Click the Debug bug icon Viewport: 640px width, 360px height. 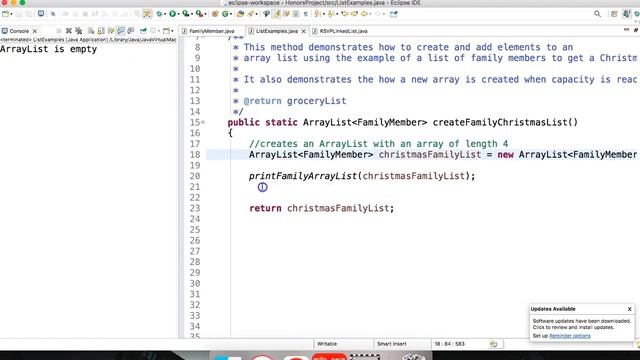coord(159,14)
